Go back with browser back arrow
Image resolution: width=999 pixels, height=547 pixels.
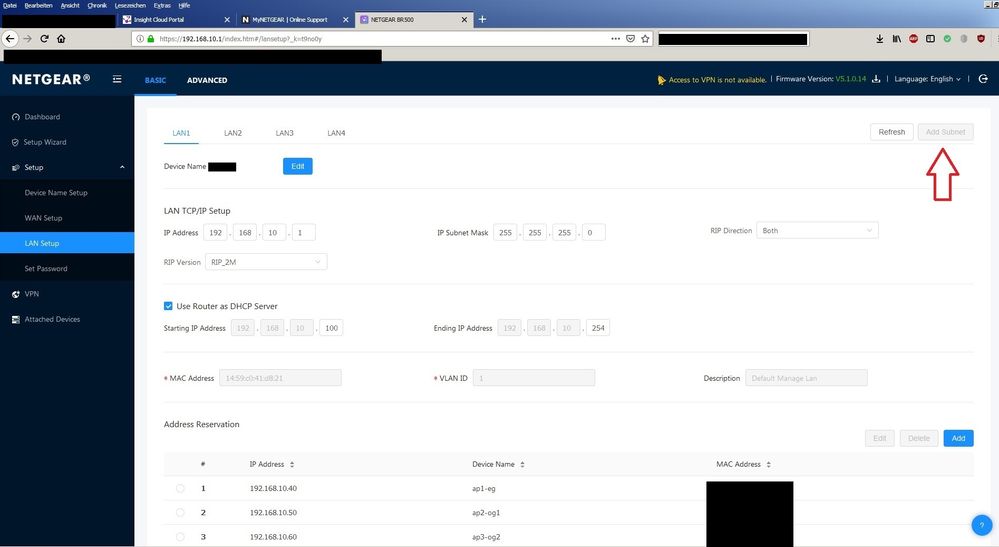click(10, 39)
